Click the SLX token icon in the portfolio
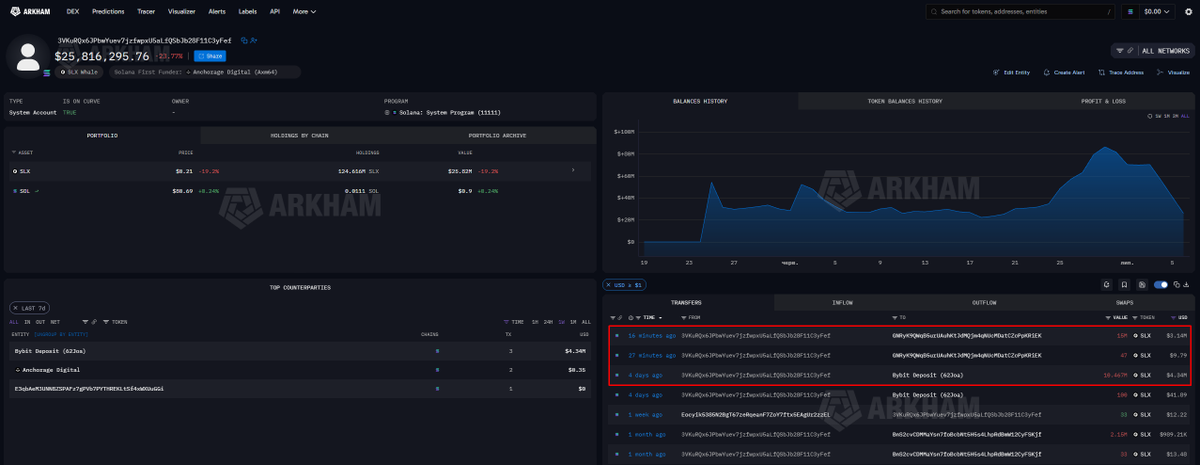 14,171
